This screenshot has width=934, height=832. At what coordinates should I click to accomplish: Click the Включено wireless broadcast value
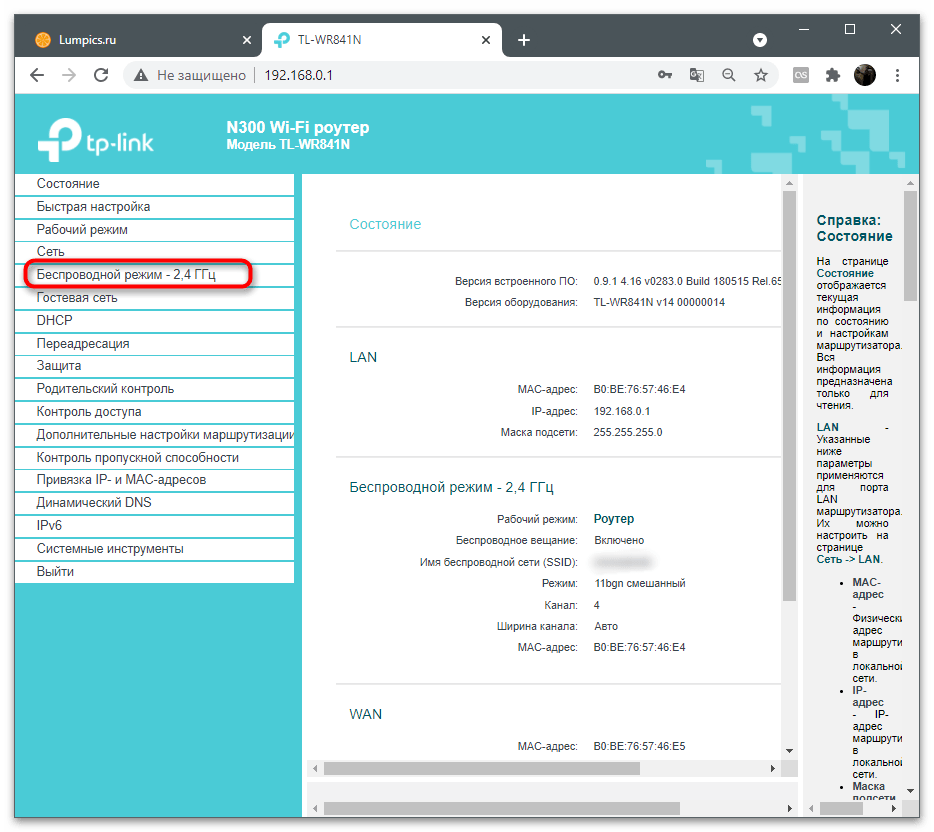tap(619, 540)
